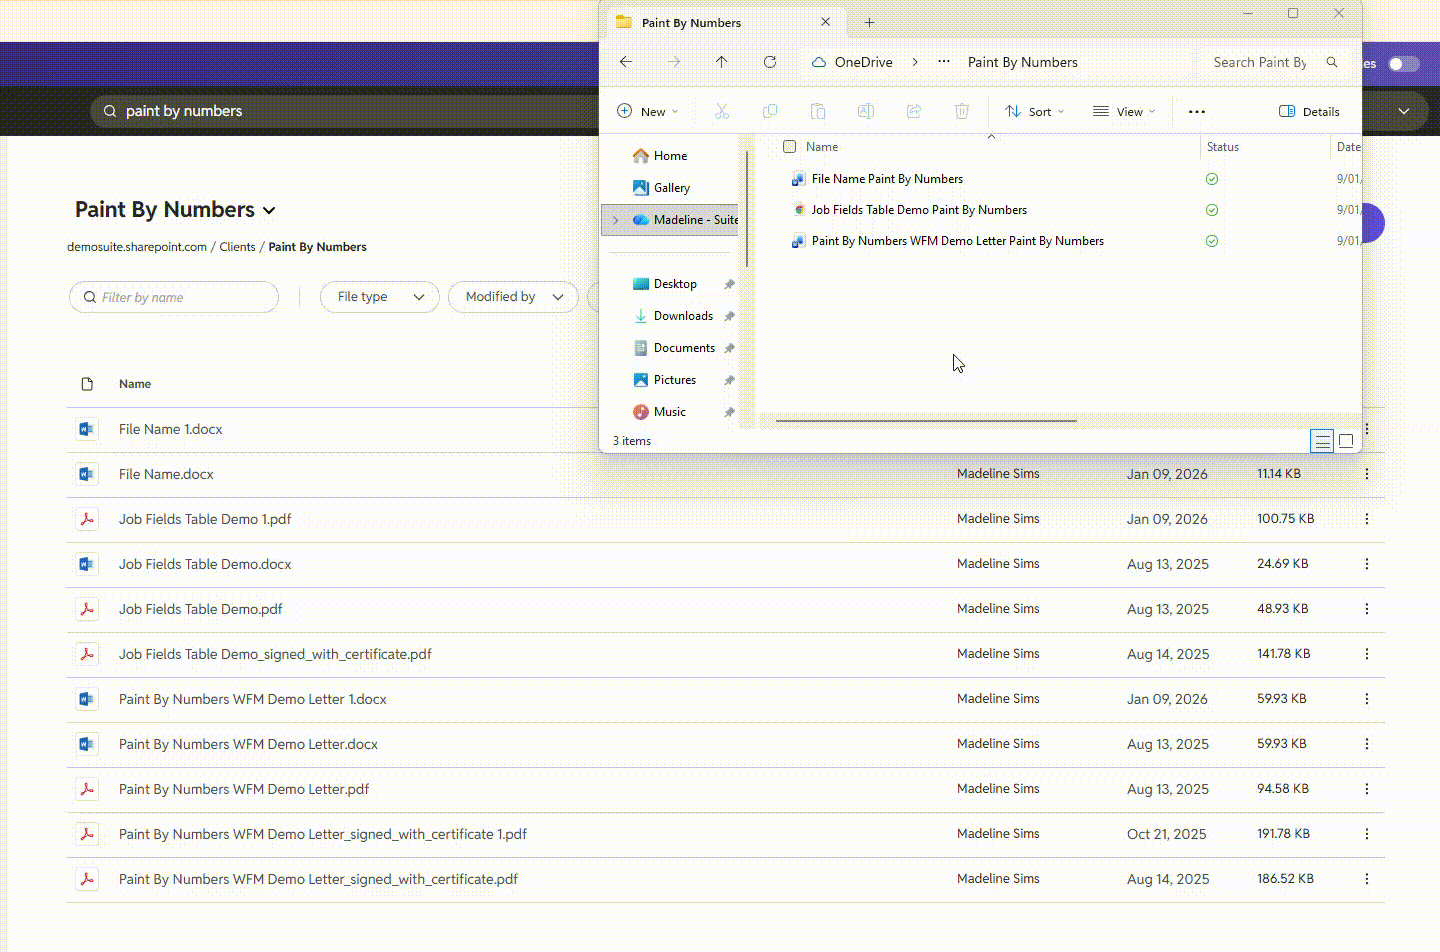
Task: Expand the File type filter dropdown
Action: pos(379,297)
